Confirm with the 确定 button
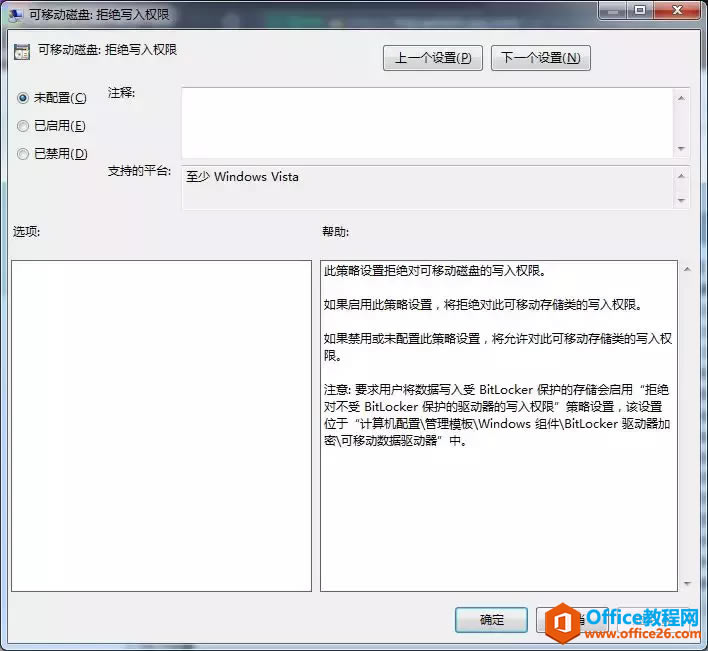Viewport: 708px width, 651px height. (491, 620)
